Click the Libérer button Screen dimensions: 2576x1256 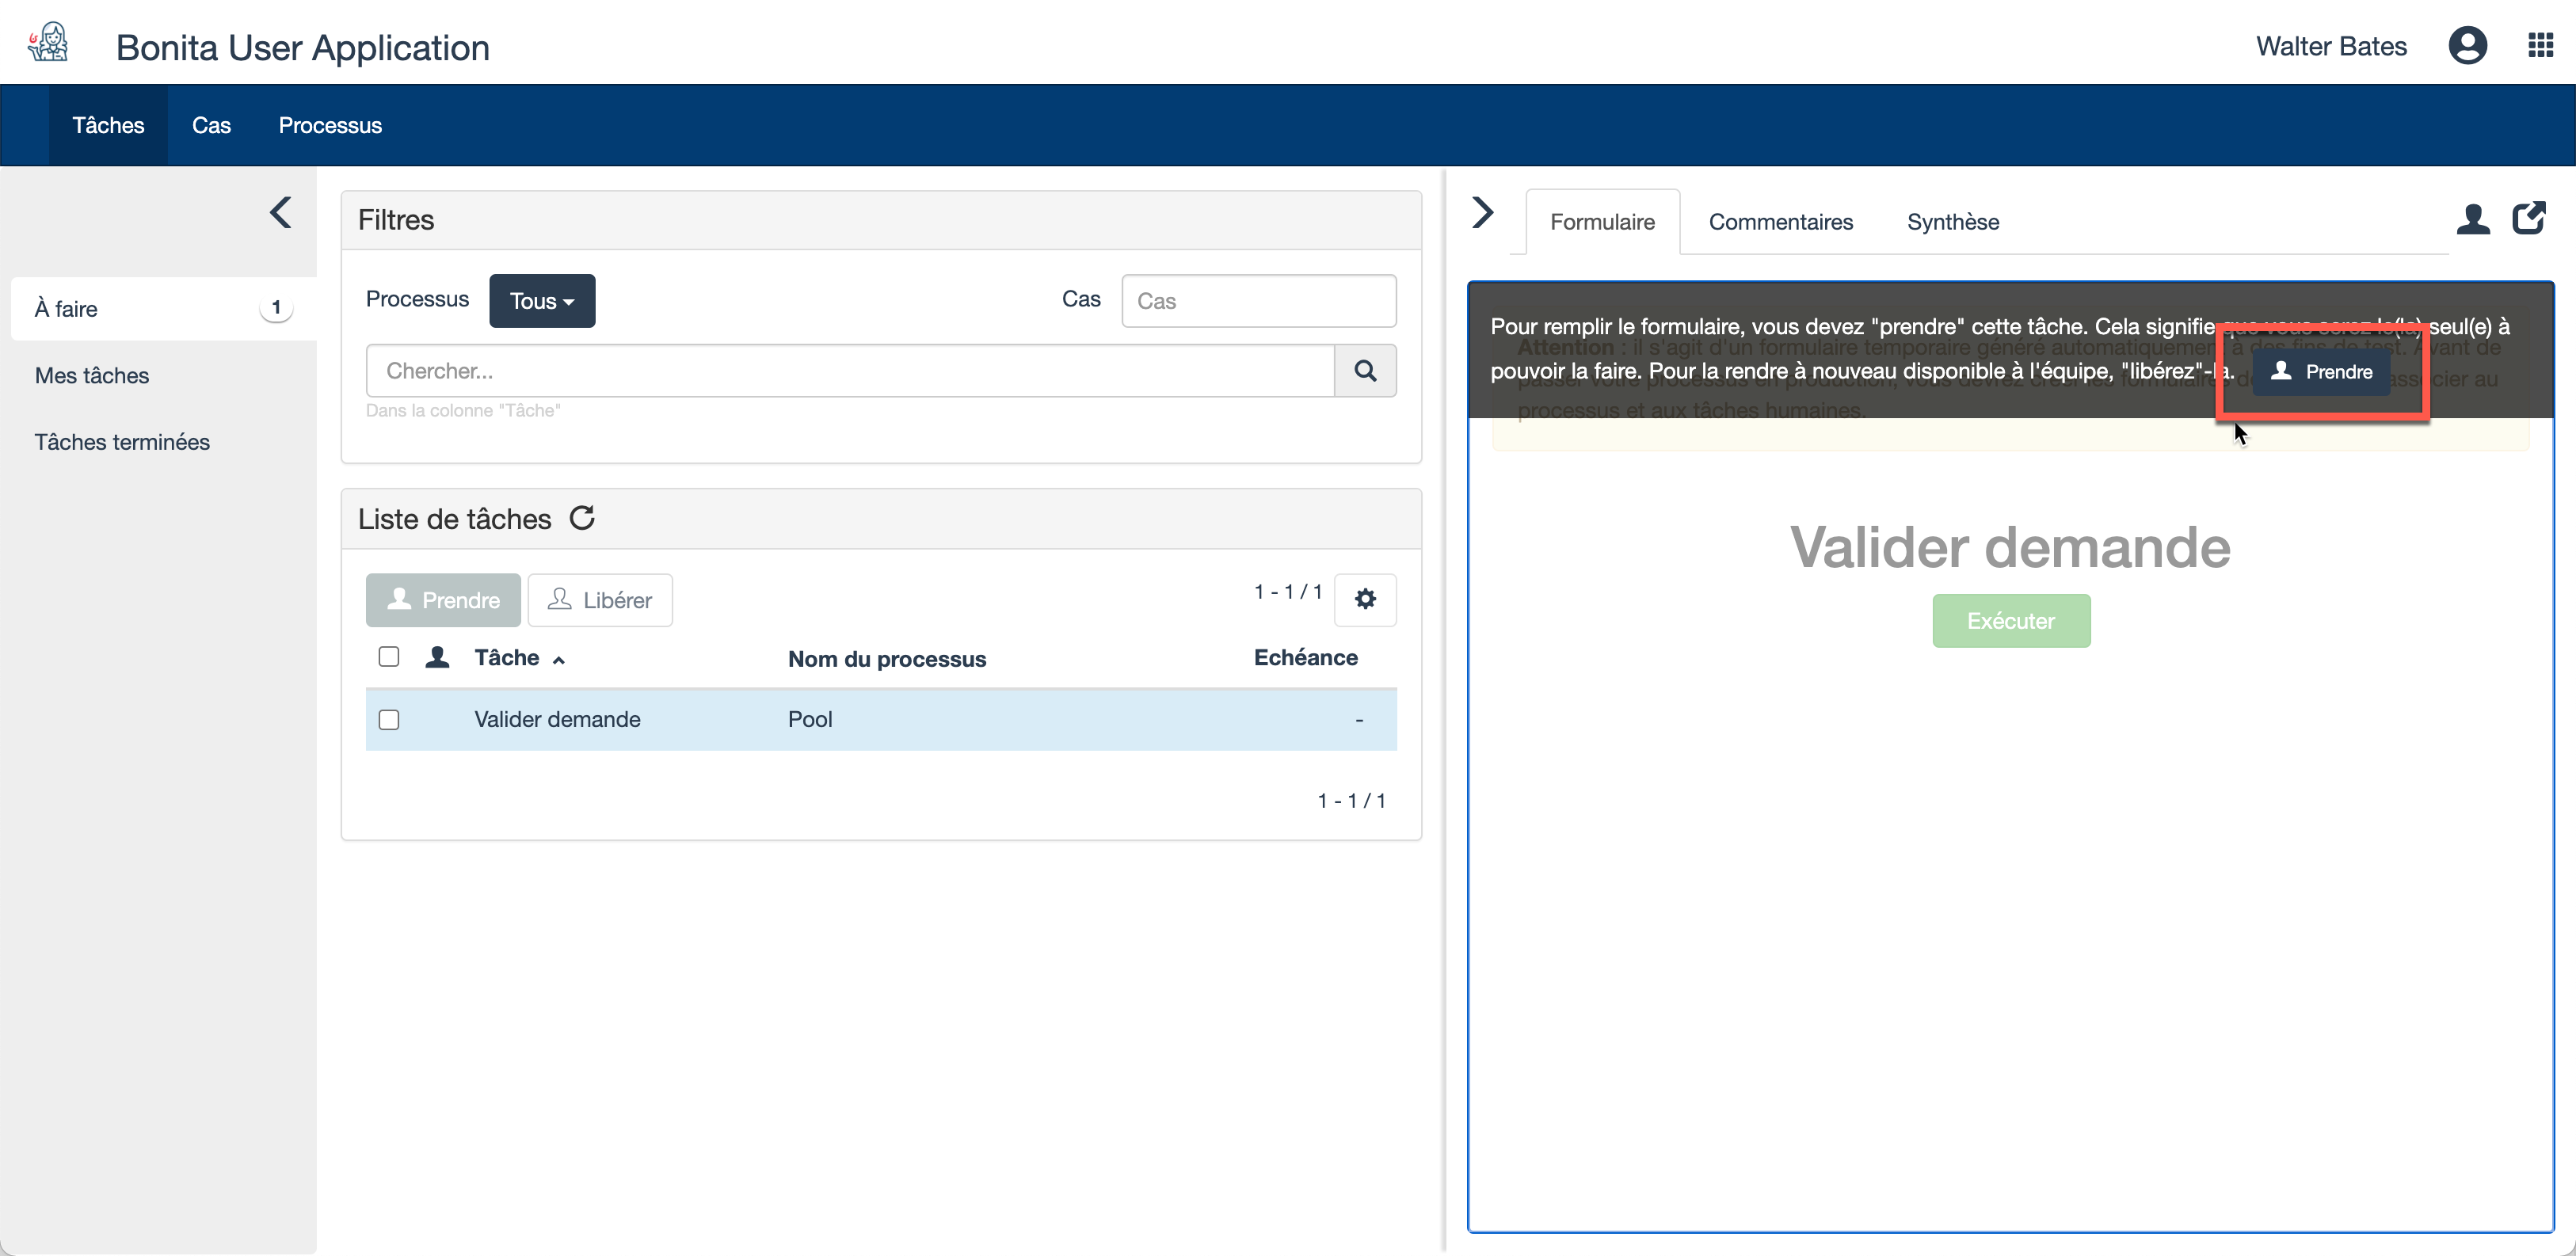click(x=600, y=600)
